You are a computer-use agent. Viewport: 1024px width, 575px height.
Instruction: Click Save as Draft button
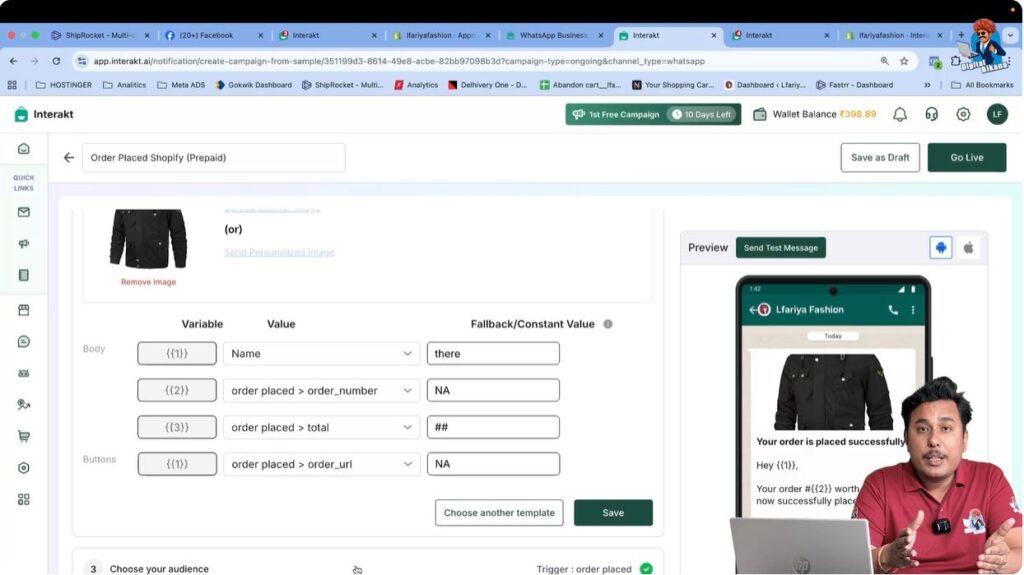point(880,157)
